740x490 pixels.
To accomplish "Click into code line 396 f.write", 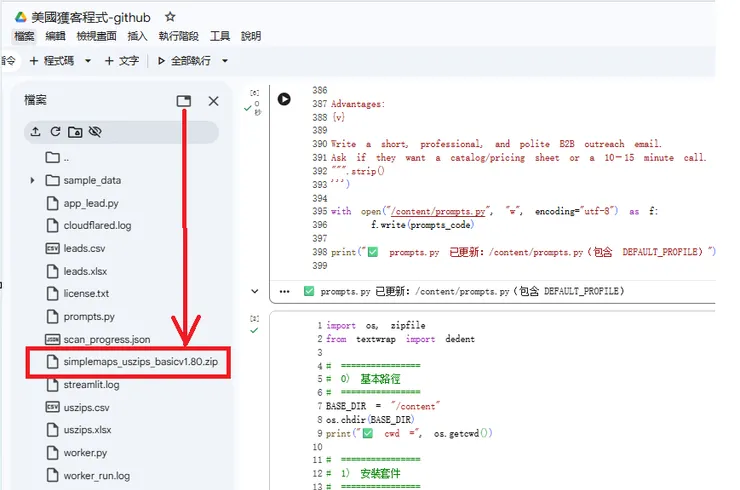I will [x=422, y=225].
